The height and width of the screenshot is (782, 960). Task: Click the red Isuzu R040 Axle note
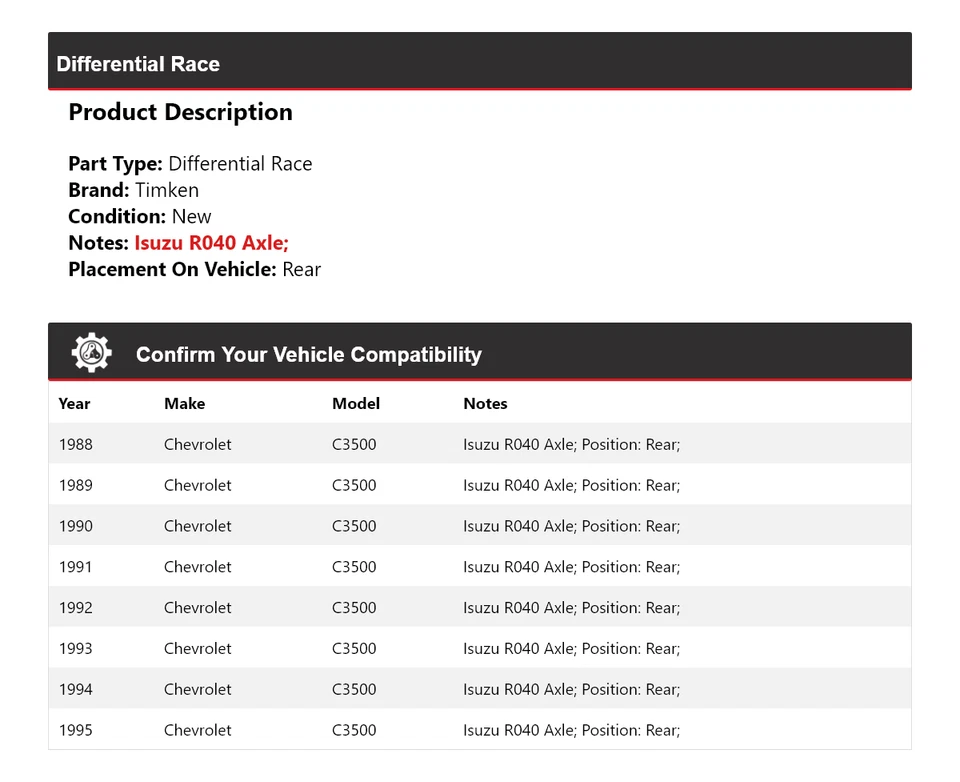pos(211,243)
